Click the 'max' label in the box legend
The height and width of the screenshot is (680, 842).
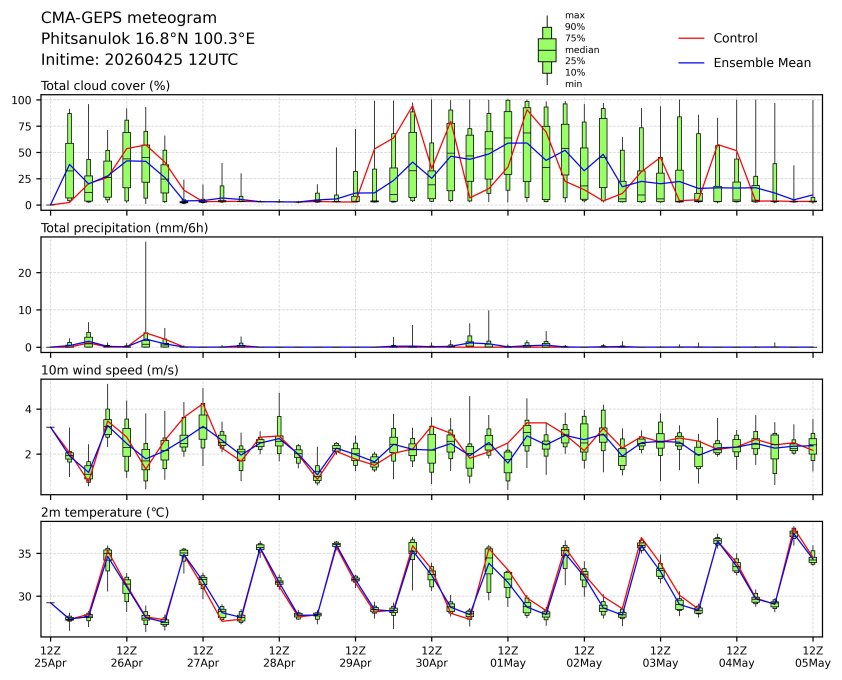pyautogui.click(x=574, y=15)
